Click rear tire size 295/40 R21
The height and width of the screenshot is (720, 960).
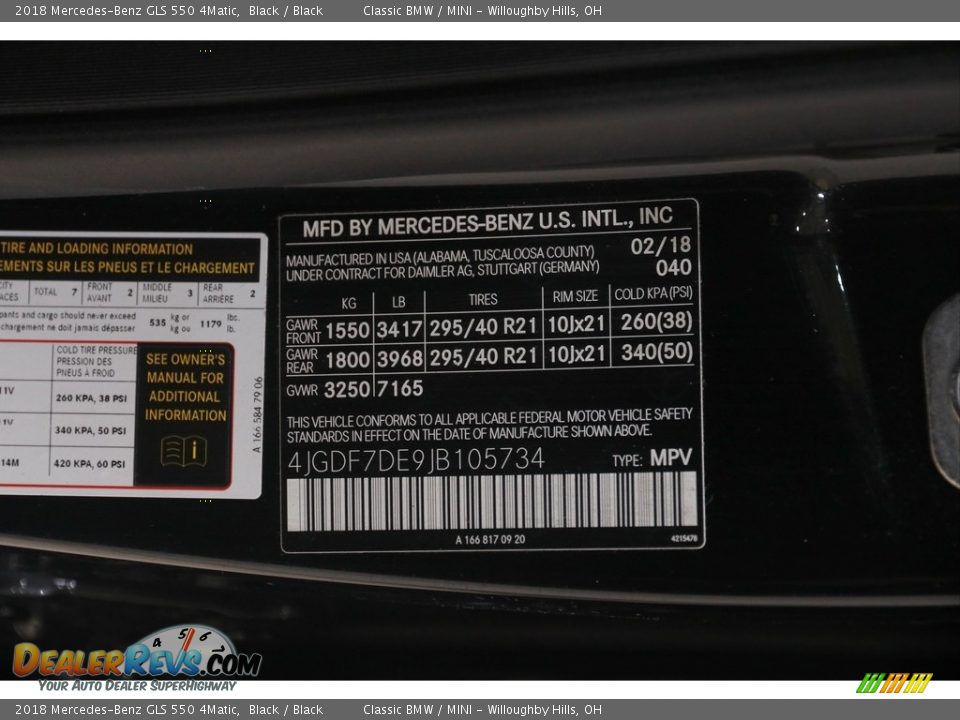click(482, 356)
